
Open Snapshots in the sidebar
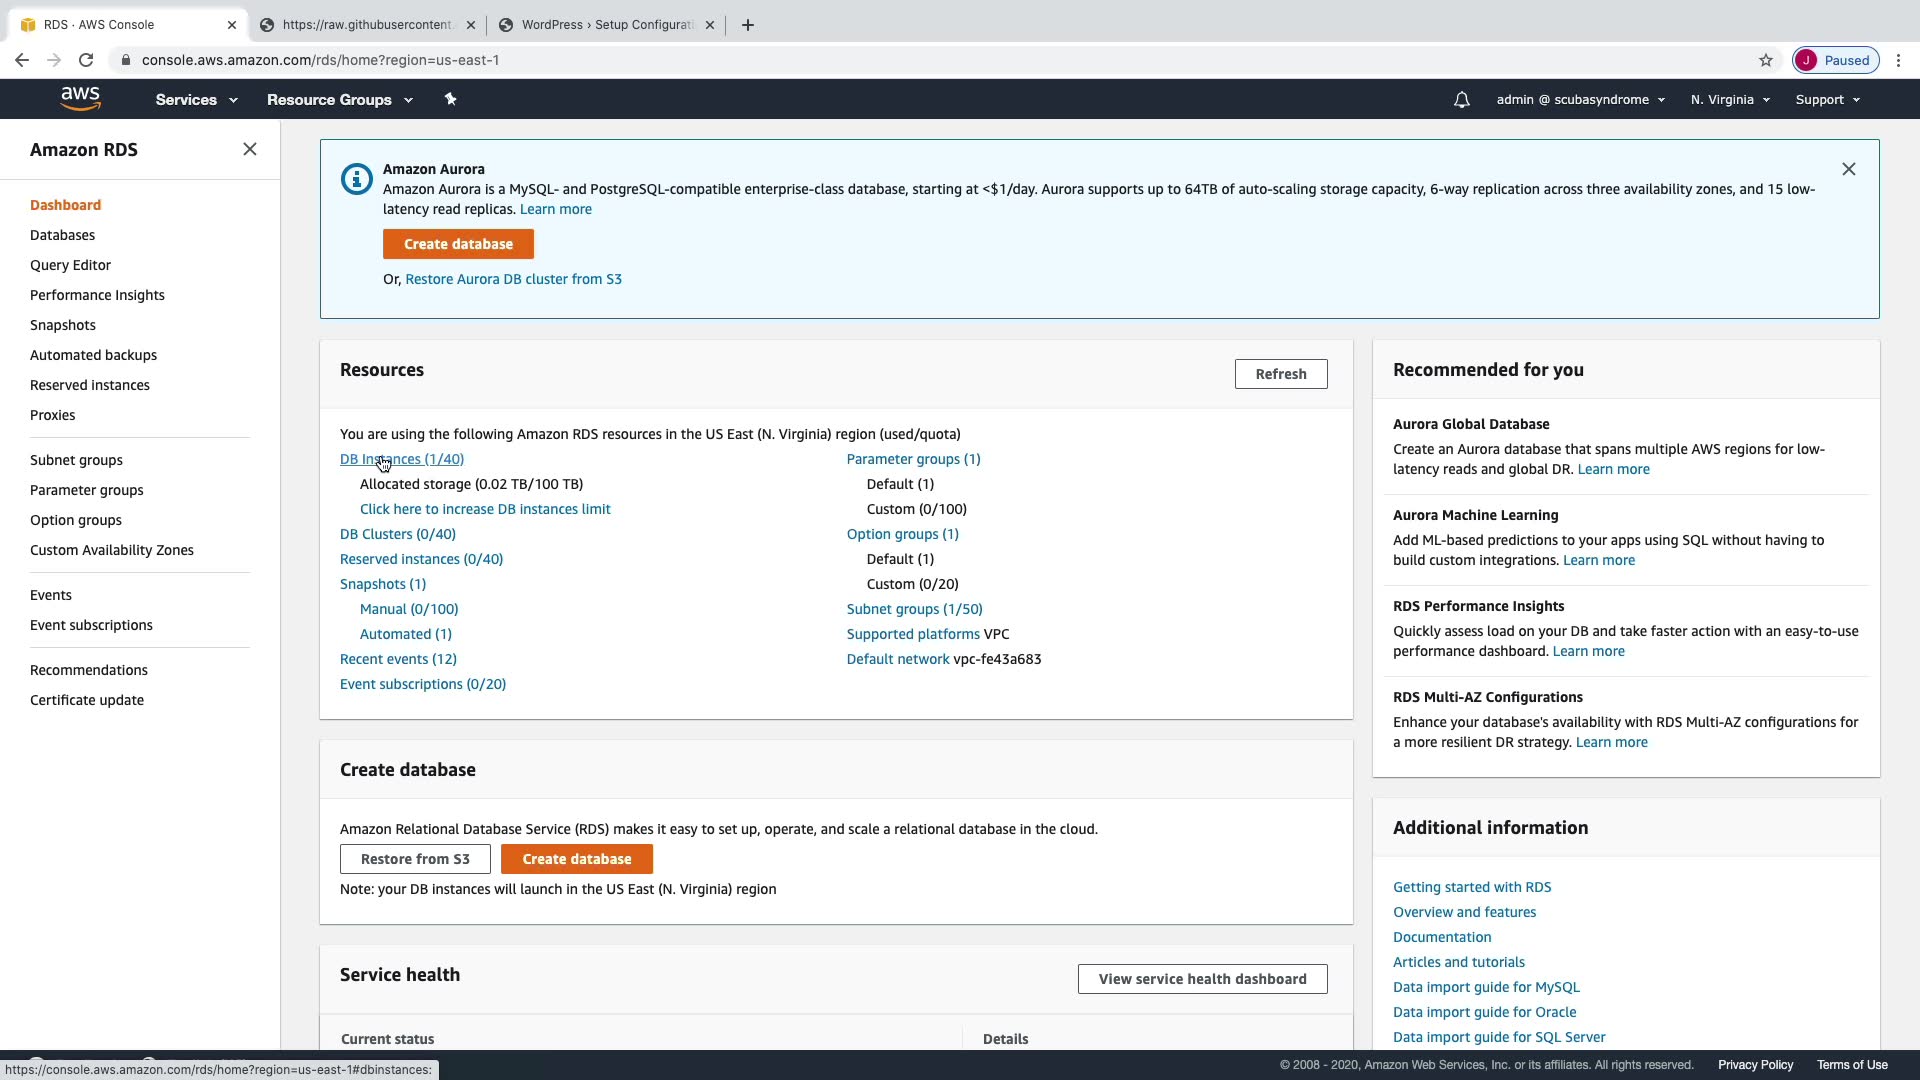(x=62, y=325)
